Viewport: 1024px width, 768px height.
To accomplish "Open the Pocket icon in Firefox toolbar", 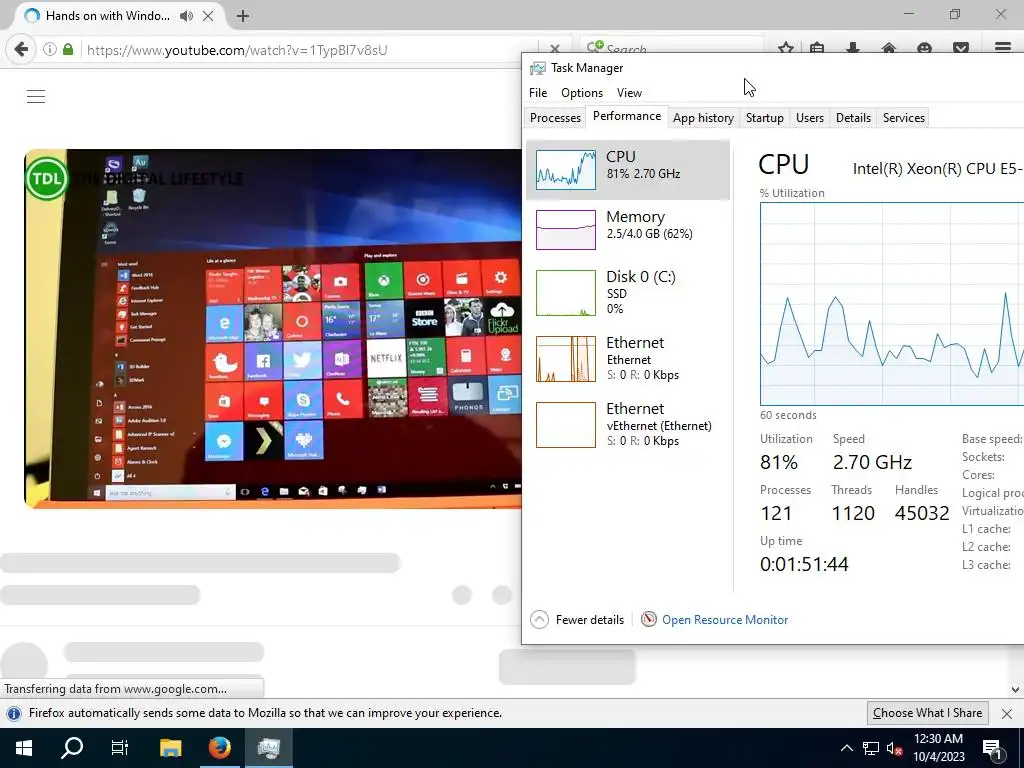I will tap(961, 48).
